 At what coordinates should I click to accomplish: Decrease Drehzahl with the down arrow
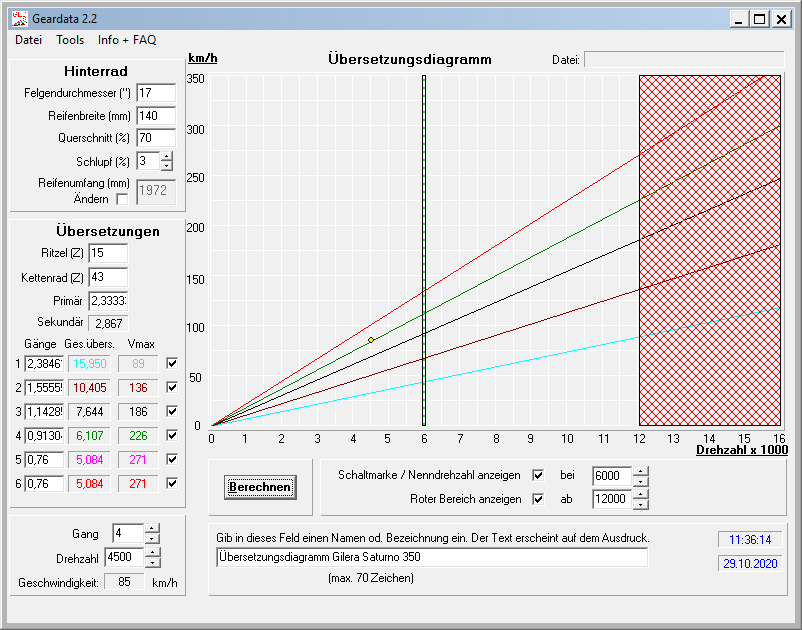[152, 563]
